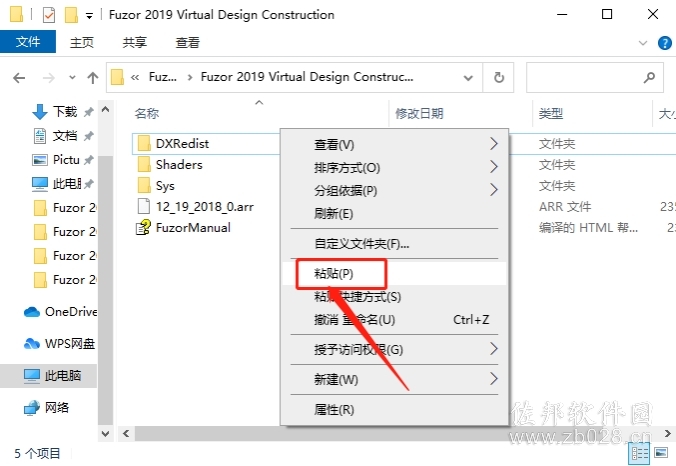Click the 12_19_2018_0.arr file icon
Viewport: 676px width, 466px height.
coord(144,206)
